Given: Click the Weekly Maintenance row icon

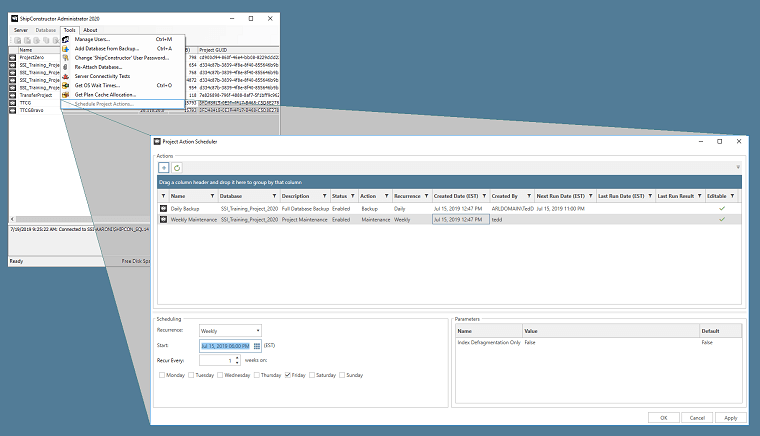Looking at the screenshot, I should click(x=163, y=219).
